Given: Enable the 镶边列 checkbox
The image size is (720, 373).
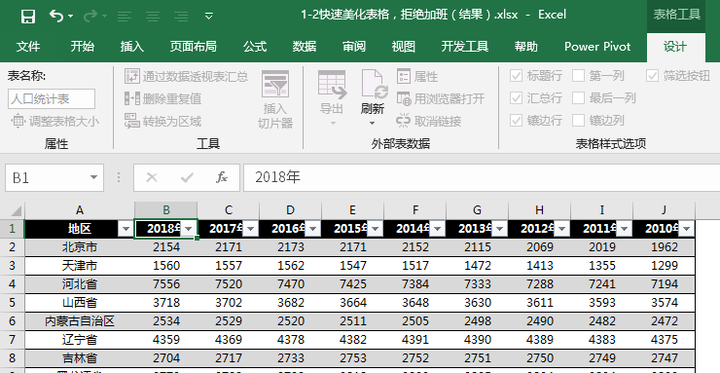Looking at the screenshot, I should click(x=579, y=120).
